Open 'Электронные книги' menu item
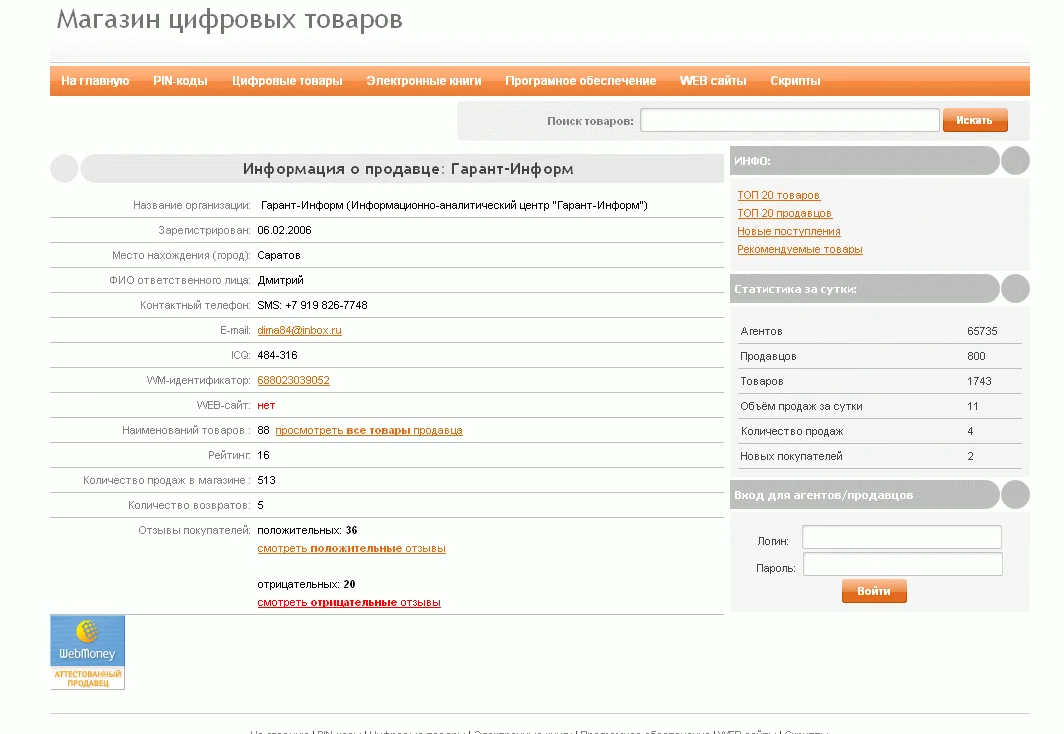 coord(423,81)
